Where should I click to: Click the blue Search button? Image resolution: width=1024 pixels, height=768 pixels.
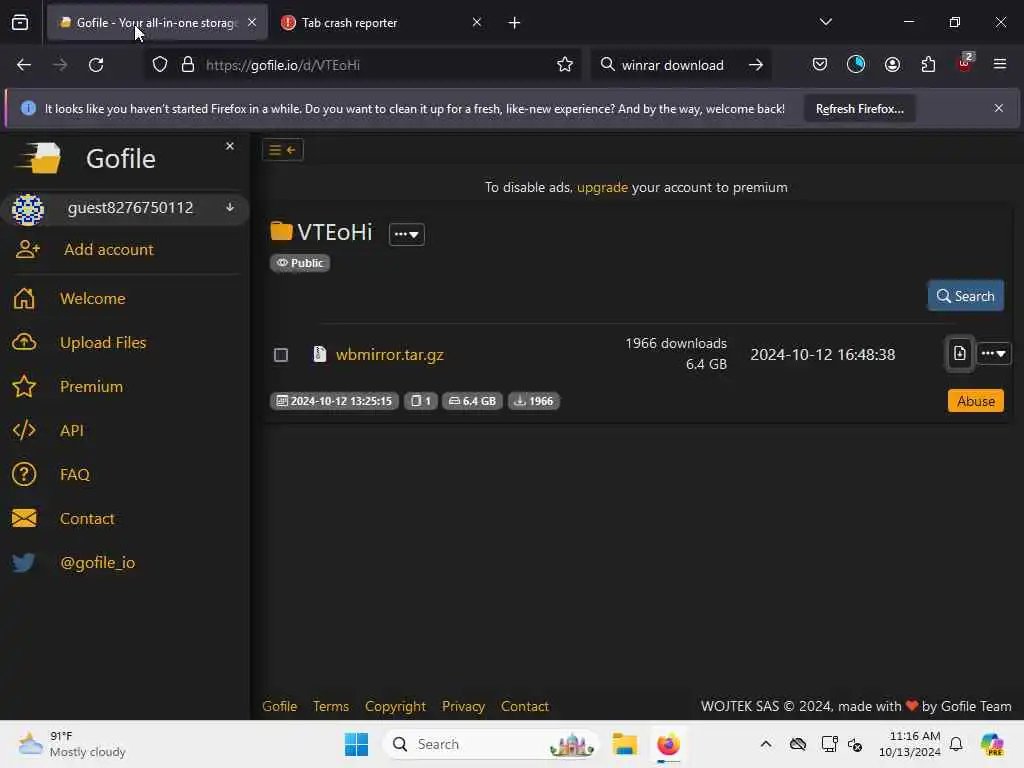tap(965, 296)
